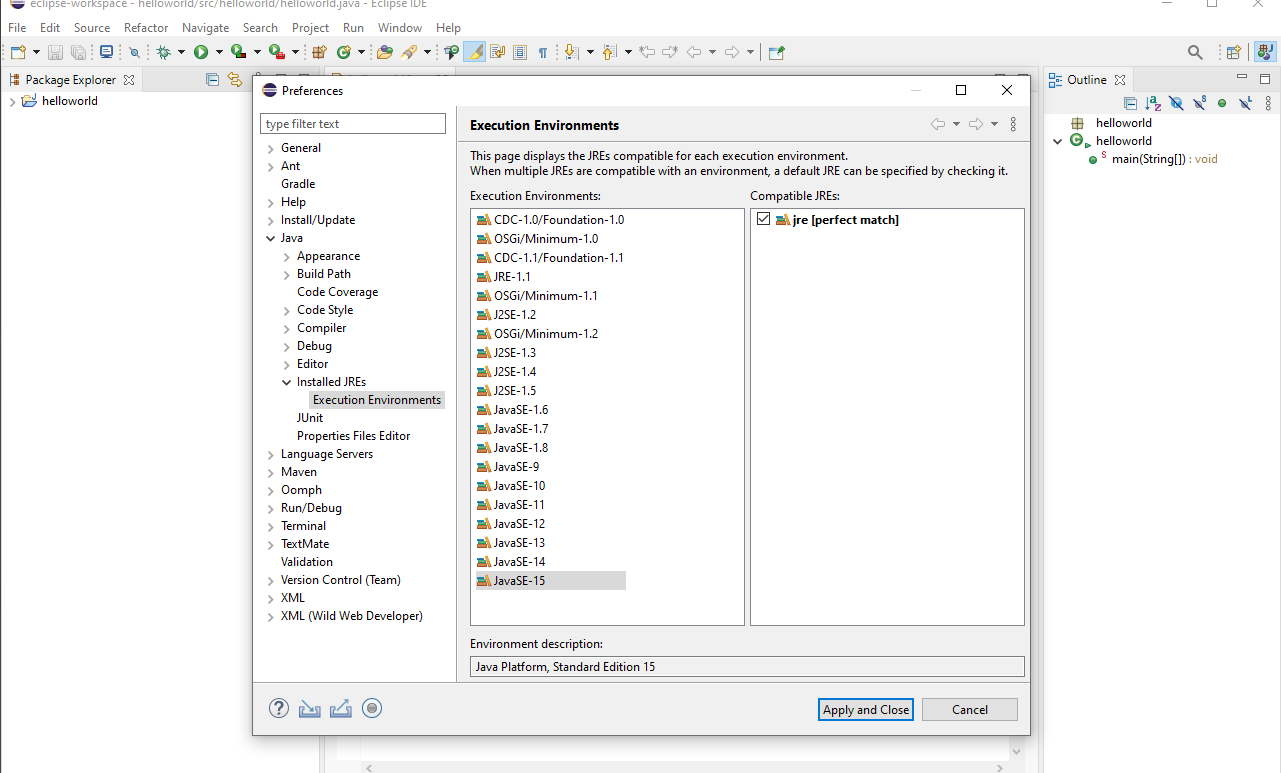Click Help question mark icon in Preferences

click(x=279, y=708)
